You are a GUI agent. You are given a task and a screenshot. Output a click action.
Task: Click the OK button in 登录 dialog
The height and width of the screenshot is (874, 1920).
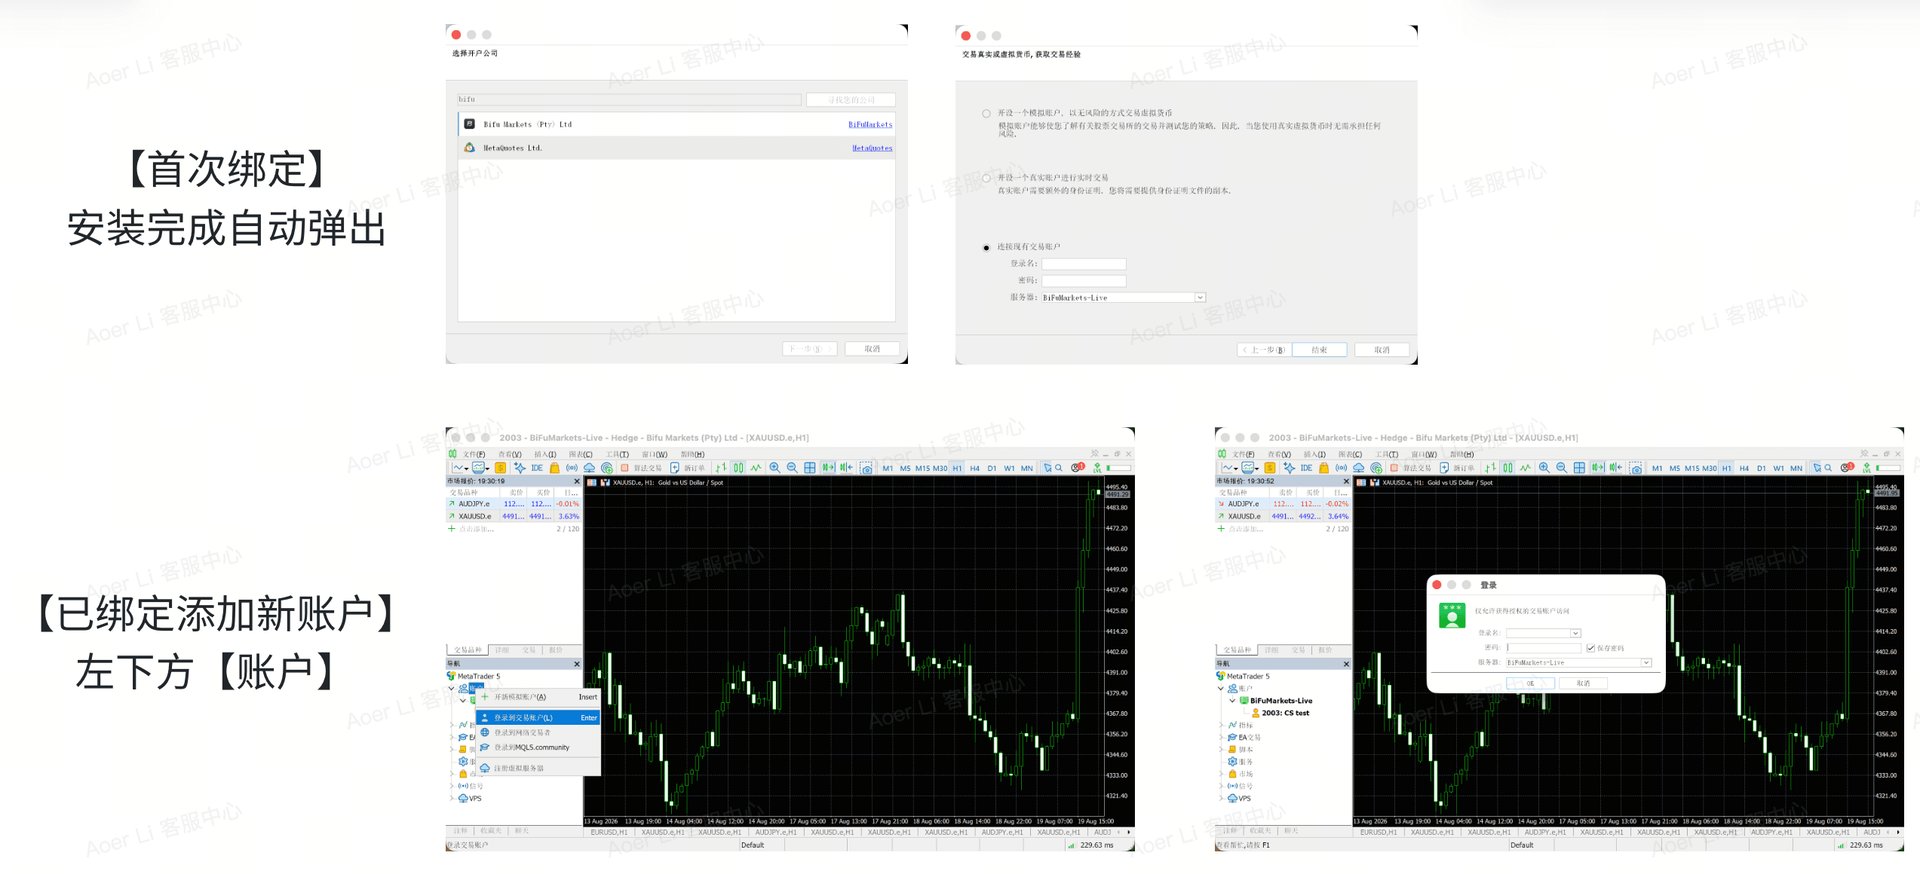coord(1530,683)
